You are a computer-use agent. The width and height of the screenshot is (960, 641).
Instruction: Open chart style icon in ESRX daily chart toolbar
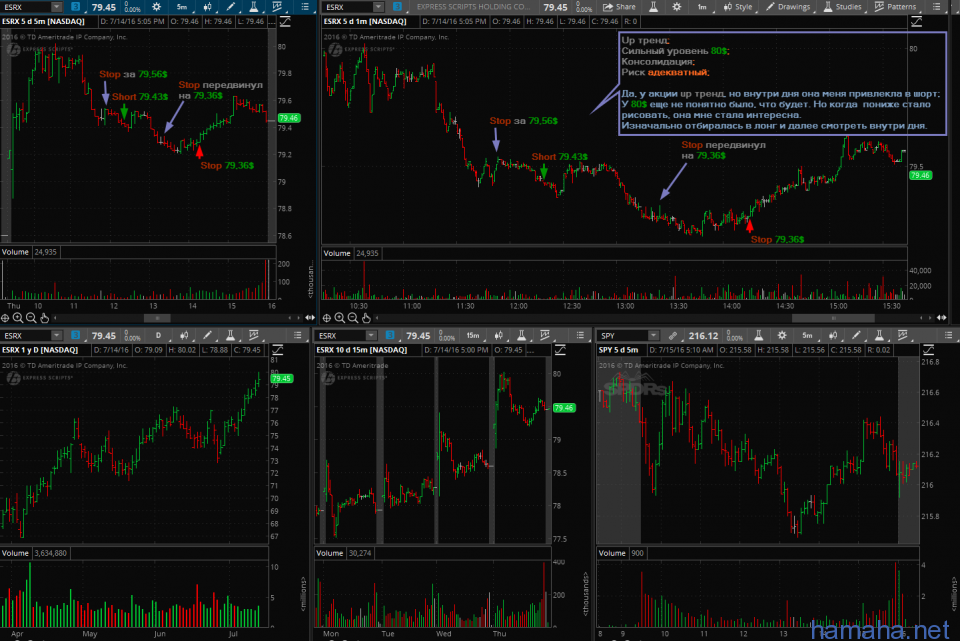pyautogui.click(x=184, y=335)
